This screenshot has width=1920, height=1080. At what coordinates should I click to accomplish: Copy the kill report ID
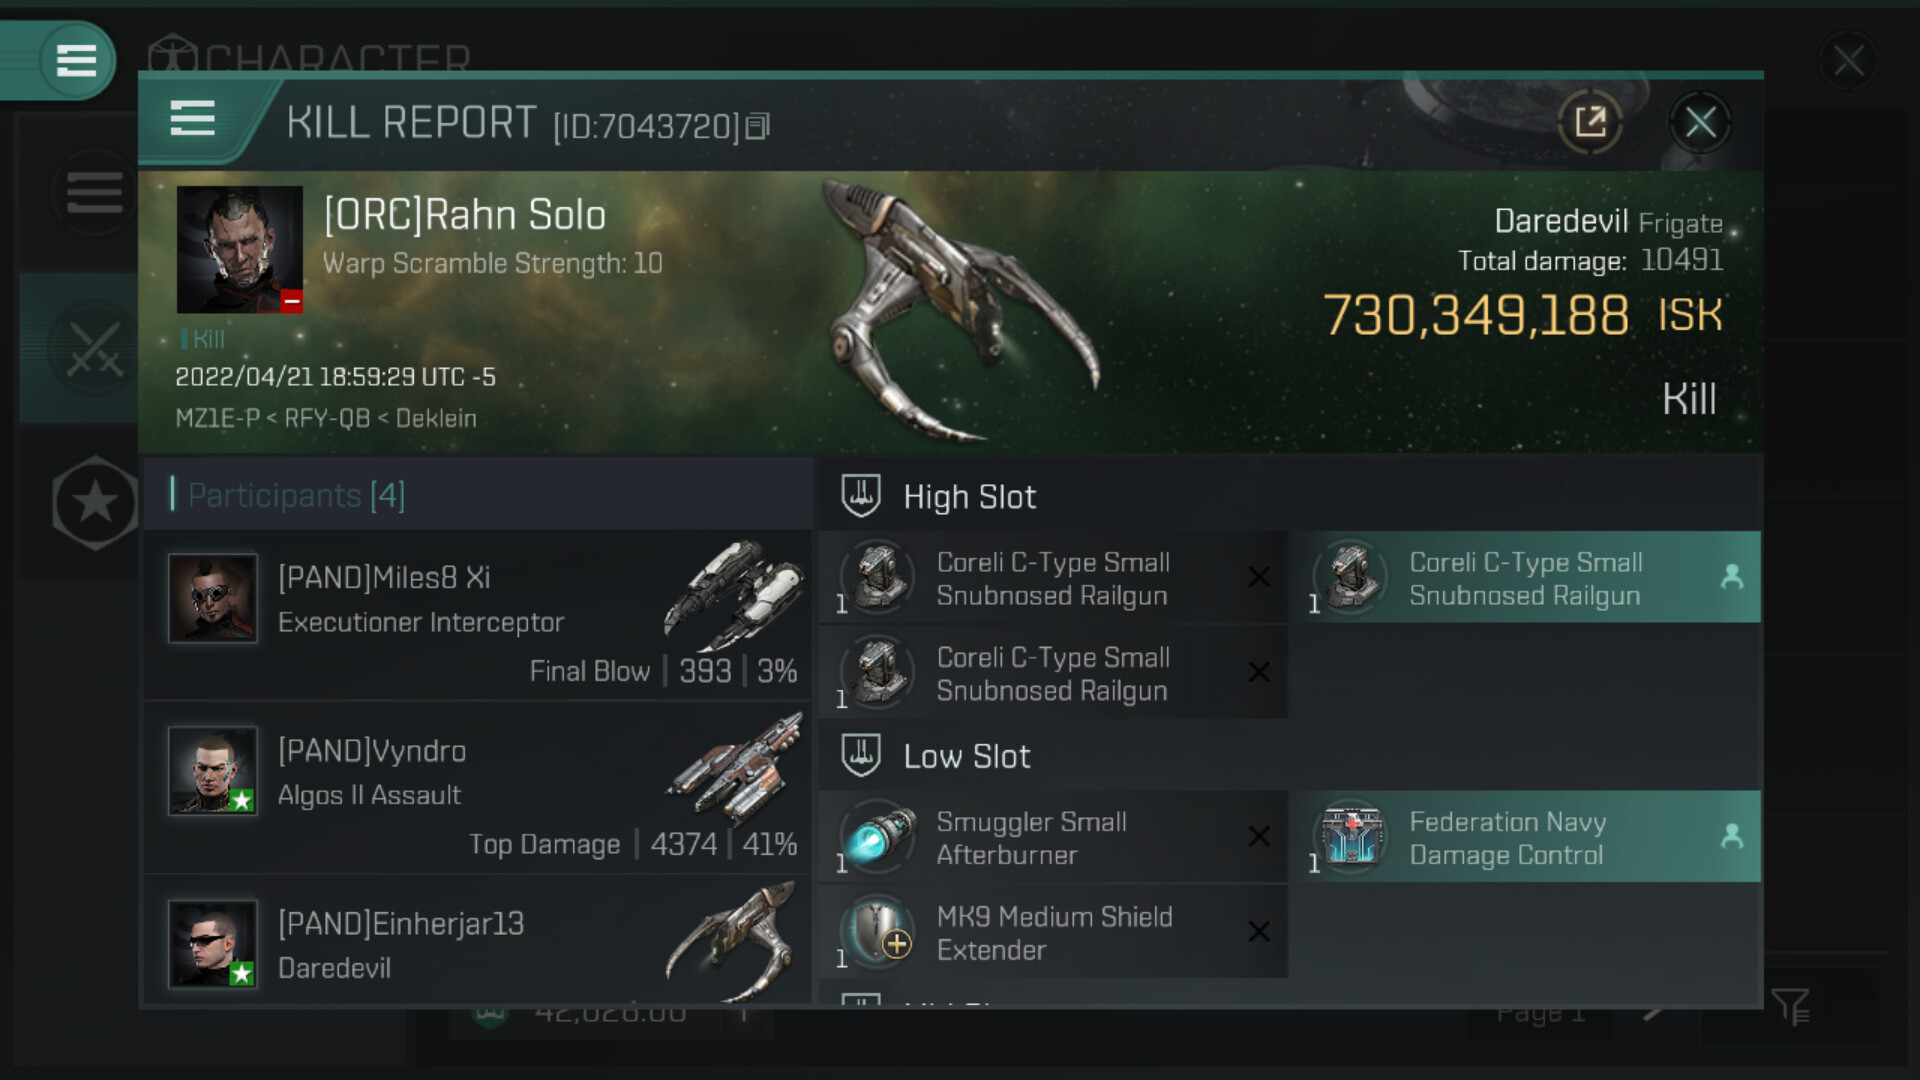(x=758, y=126)
